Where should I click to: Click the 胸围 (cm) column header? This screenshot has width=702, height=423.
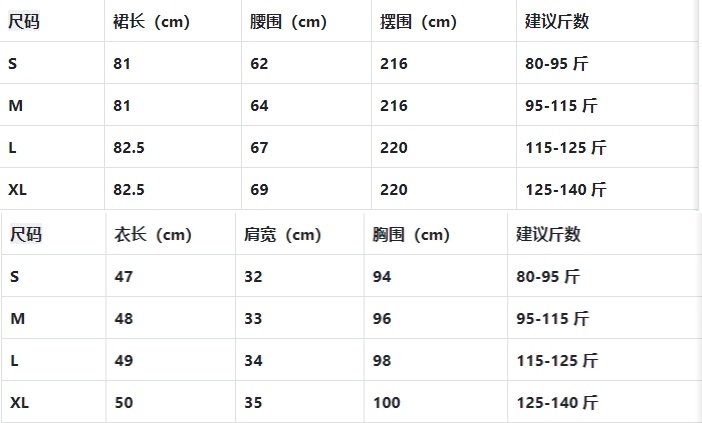tap(411, 235)
